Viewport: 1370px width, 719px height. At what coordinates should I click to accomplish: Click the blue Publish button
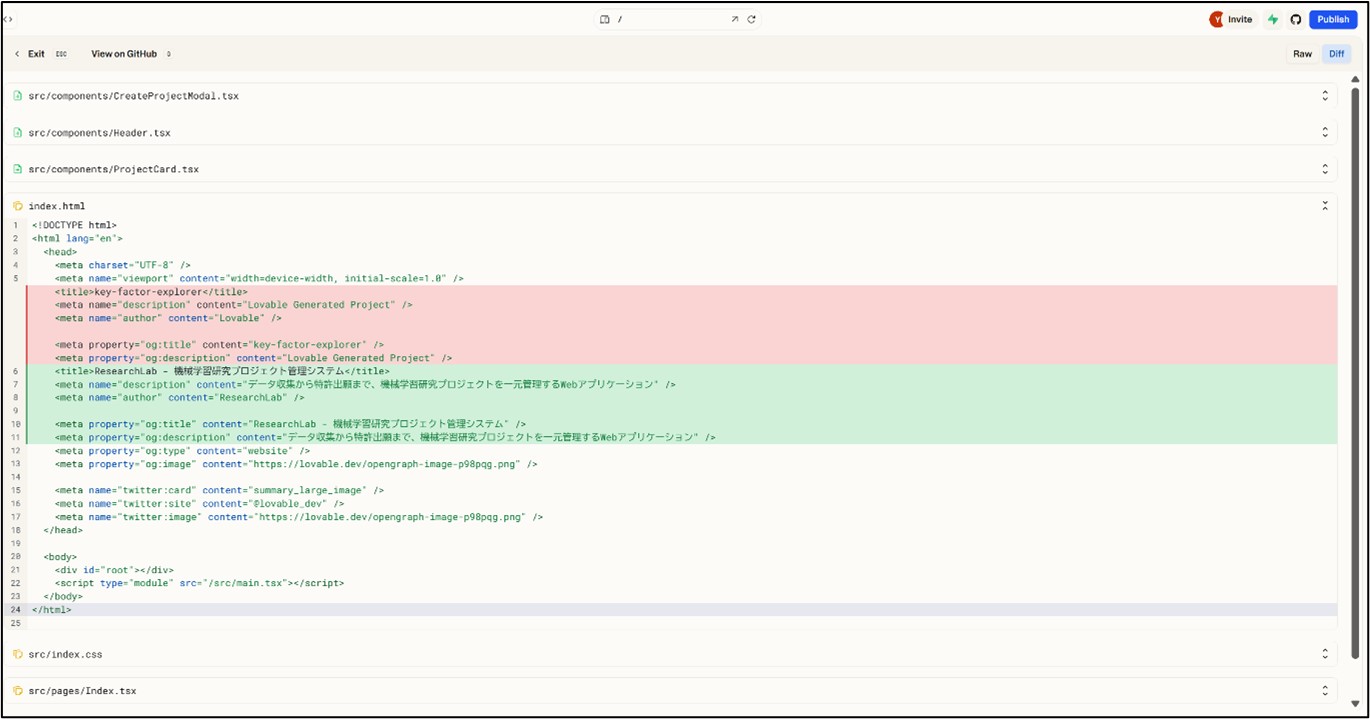point(1332,19)
